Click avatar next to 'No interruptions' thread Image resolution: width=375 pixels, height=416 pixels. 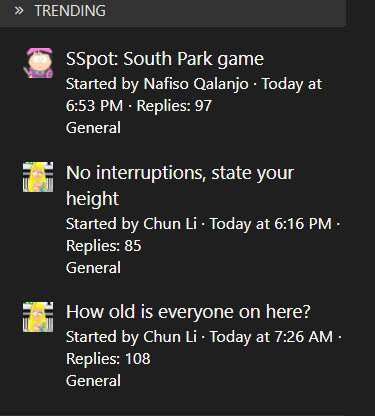coord(38,177)
